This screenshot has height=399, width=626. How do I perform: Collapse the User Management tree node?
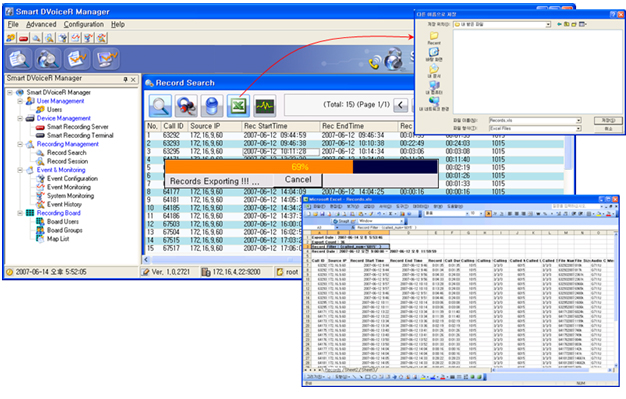(20, 101)
